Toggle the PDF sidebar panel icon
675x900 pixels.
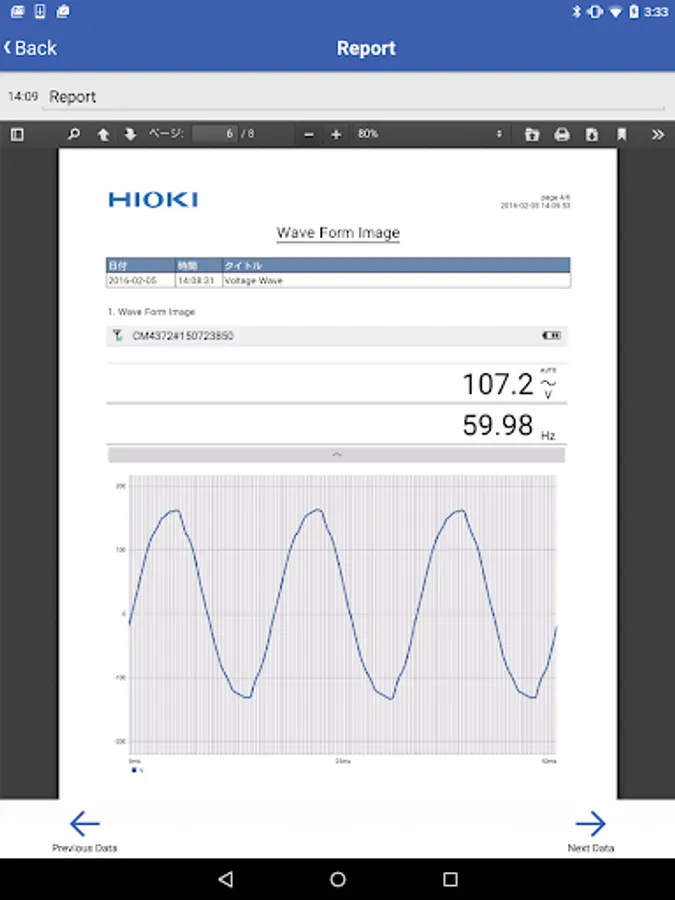click(x=17, y=134)
